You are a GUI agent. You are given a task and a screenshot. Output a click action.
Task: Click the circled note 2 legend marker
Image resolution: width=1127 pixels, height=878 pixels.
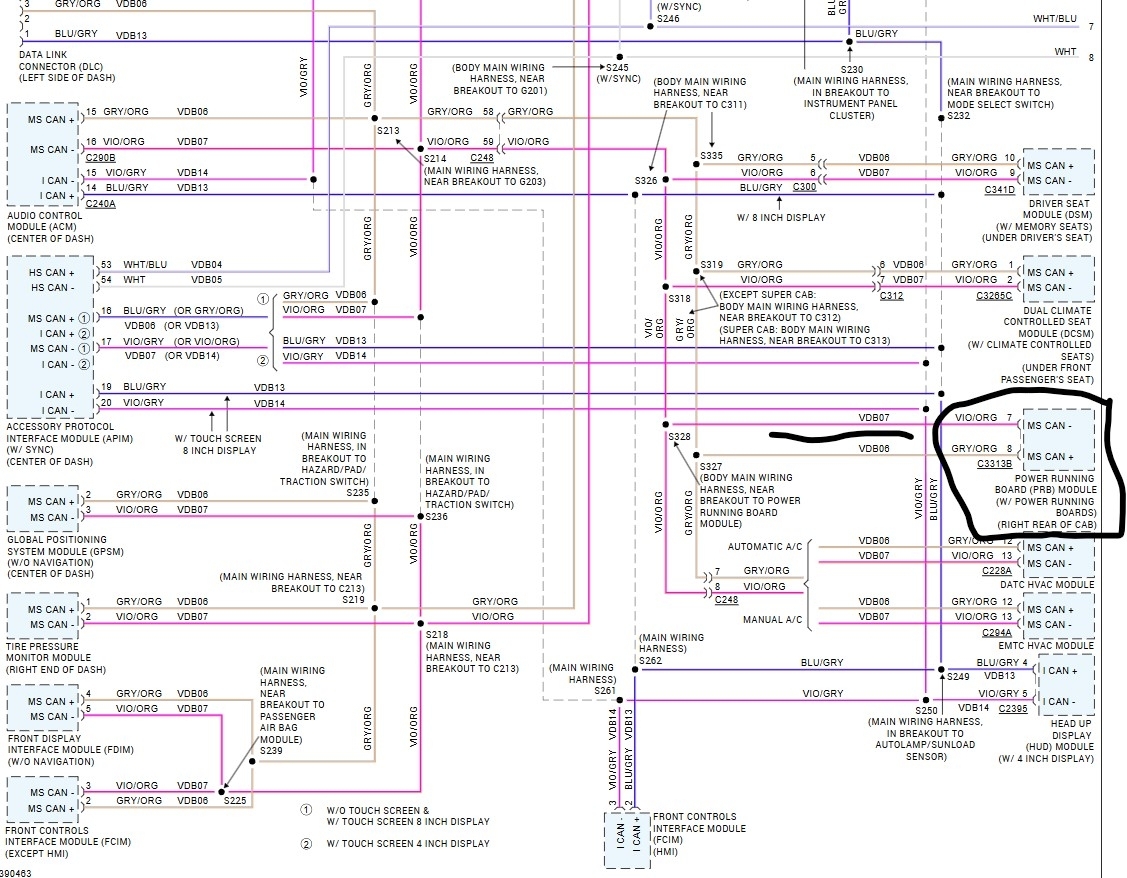[306, 844]
